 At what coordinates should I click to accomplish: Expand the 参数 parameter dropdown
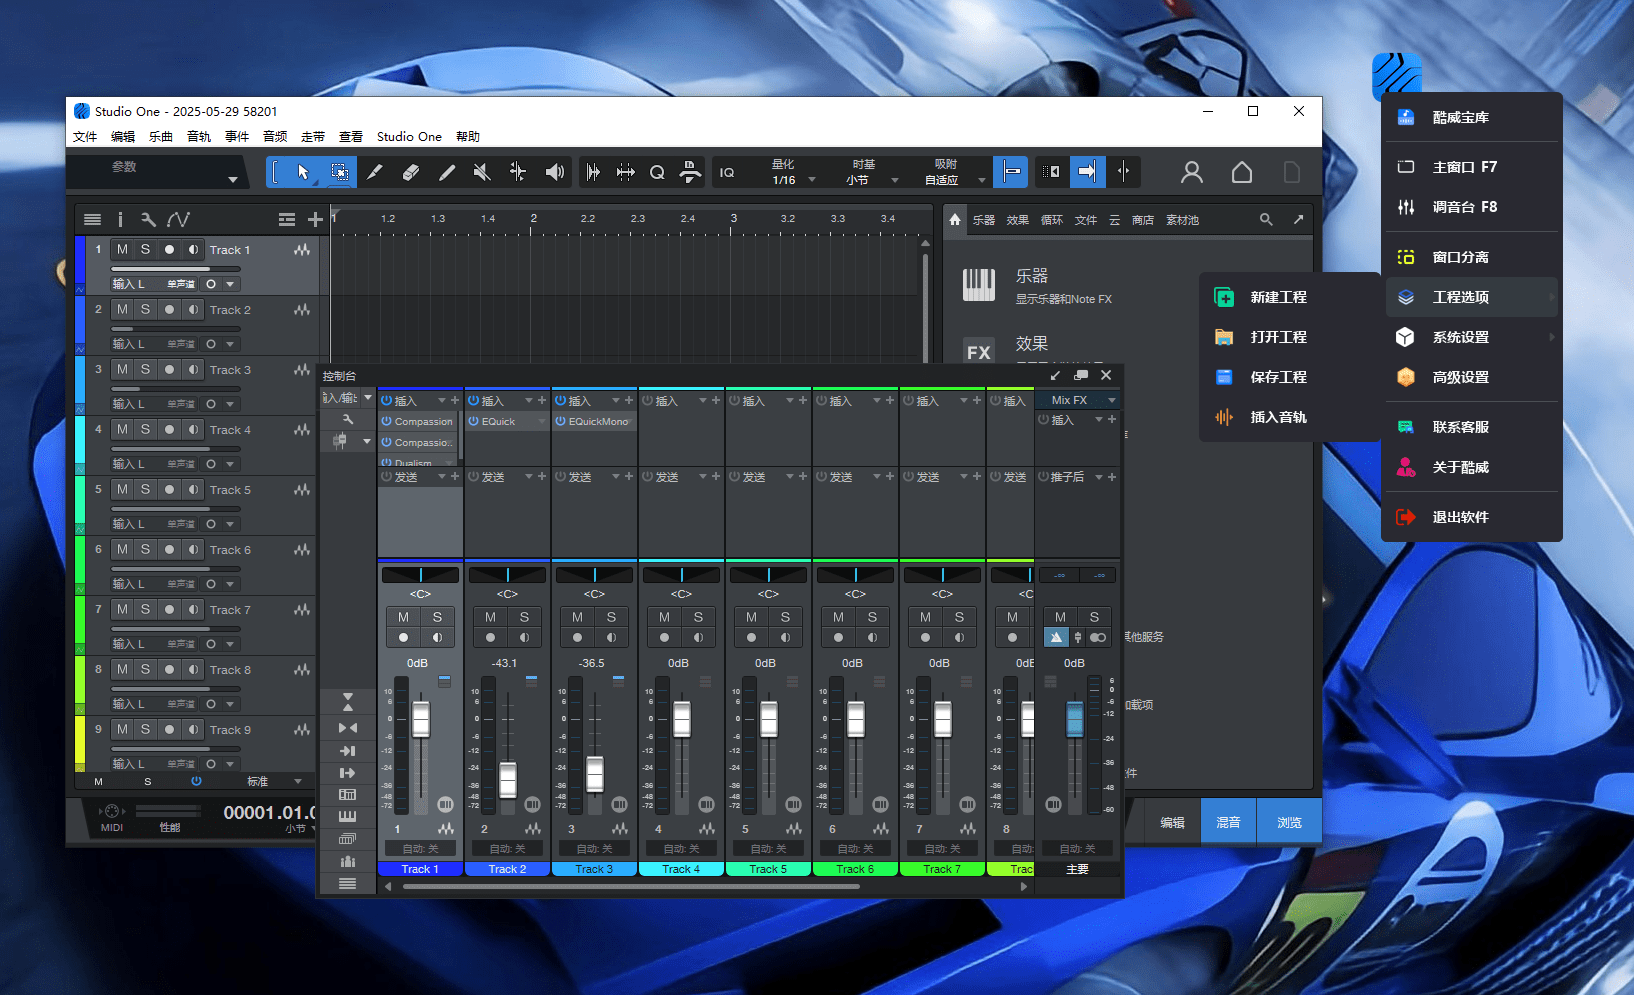click(x=232, y=180)
